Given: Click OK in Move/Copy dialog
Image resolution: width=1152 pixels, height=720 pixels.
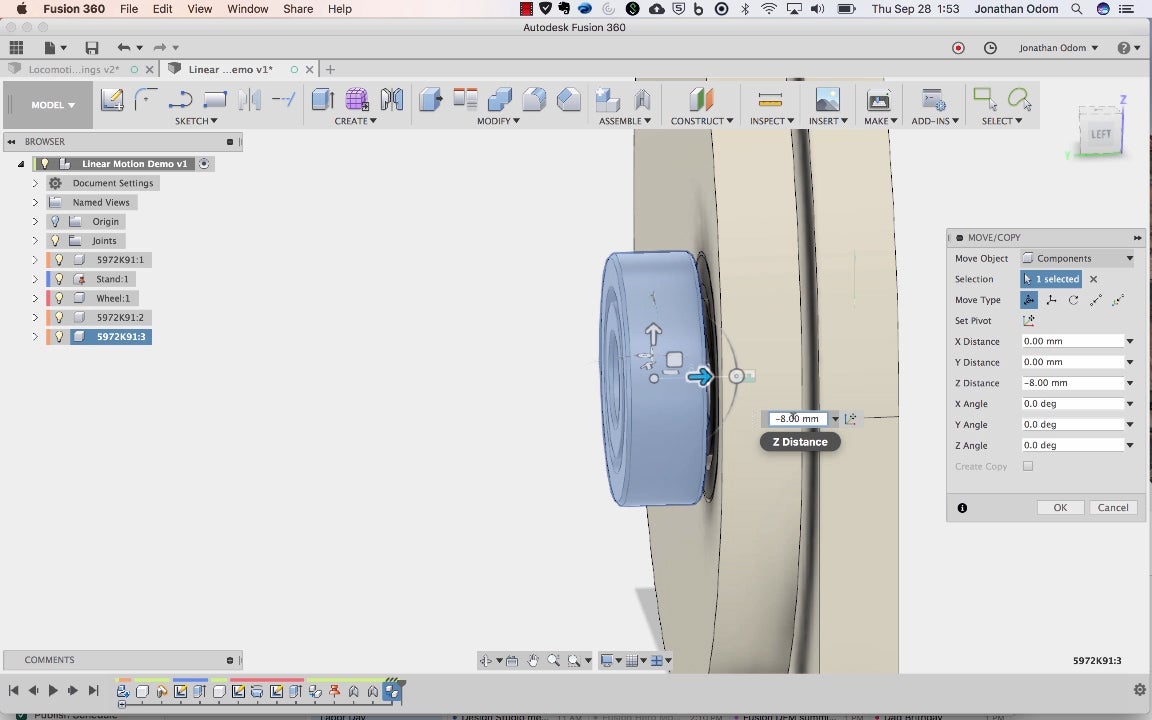Looking at the screenshot, I should [1060, 508].
